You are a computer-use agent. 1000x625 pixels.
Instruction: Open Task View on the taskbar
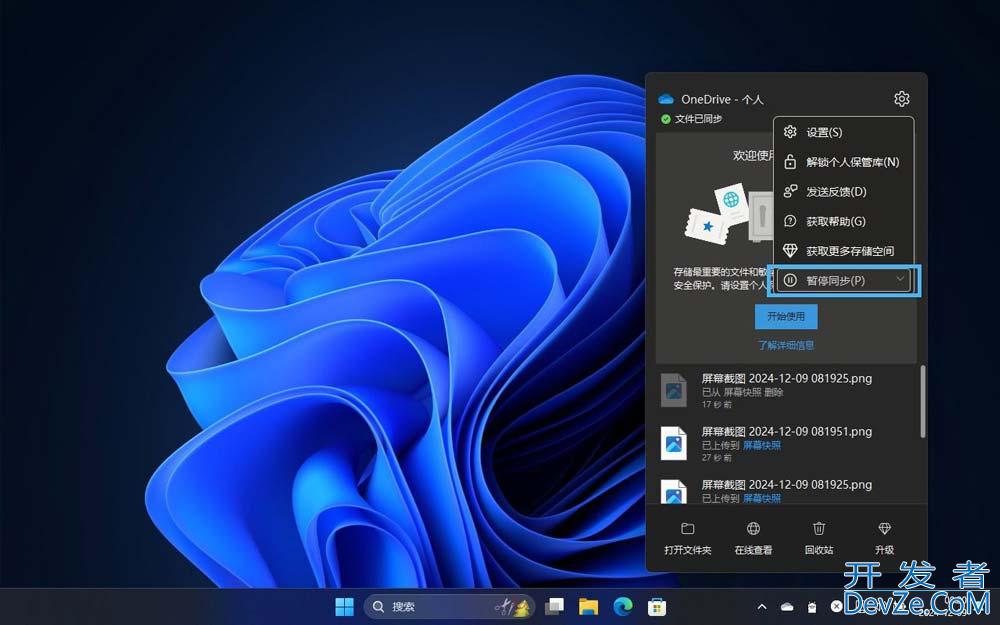[554, 607]
